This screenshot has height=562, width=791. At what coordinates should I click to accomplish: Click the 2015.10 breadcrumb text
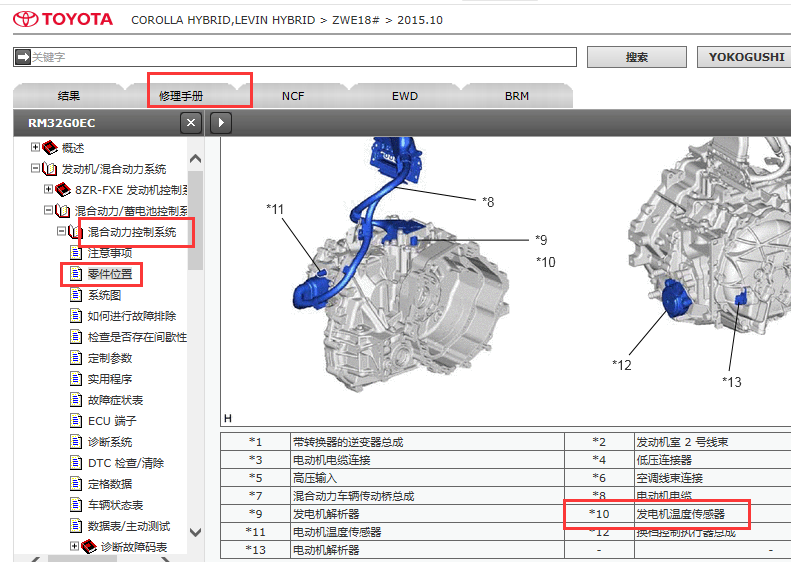tap(420, 20)
